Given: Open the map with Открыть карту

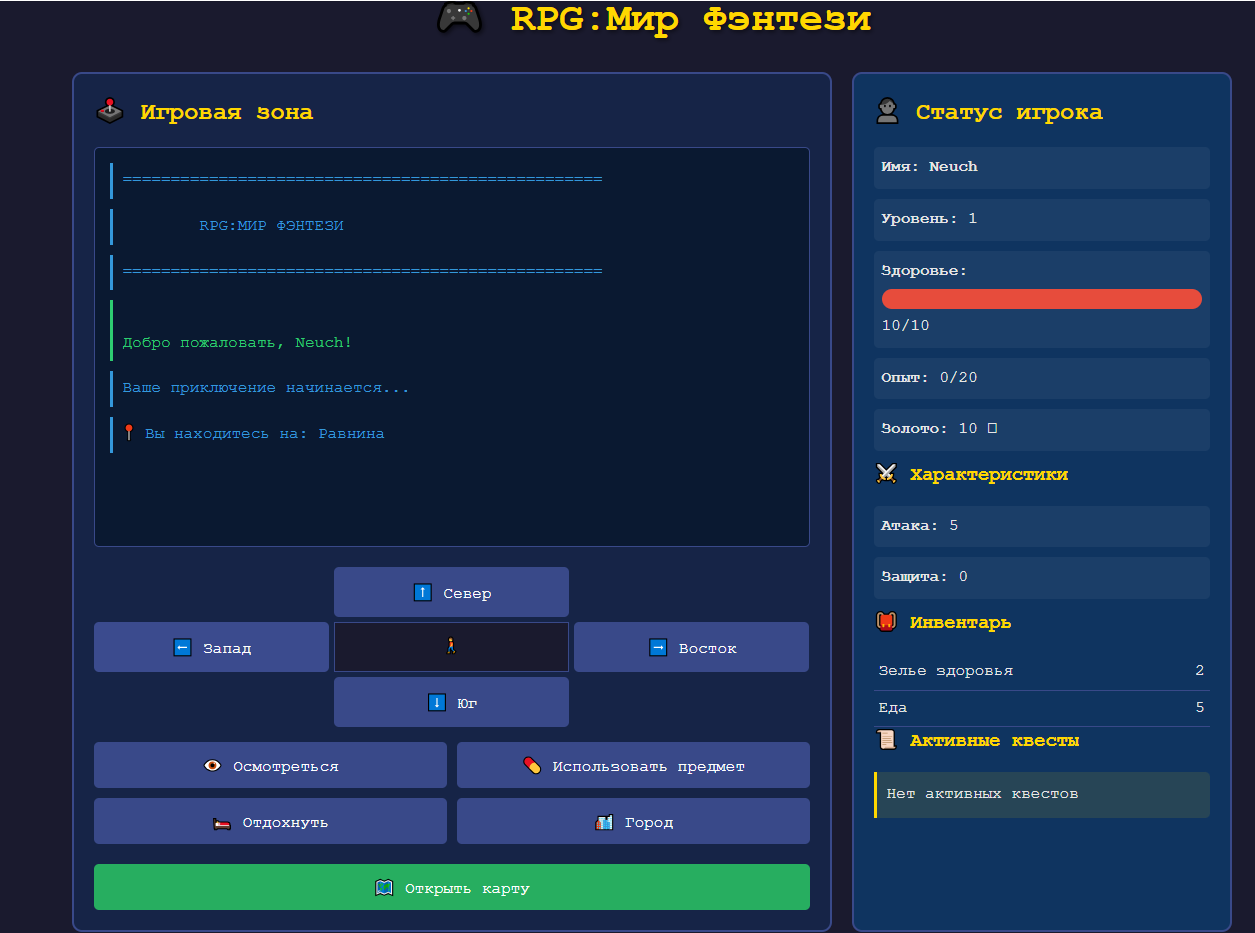Looking at the screenshot, I should coord(451,887).
